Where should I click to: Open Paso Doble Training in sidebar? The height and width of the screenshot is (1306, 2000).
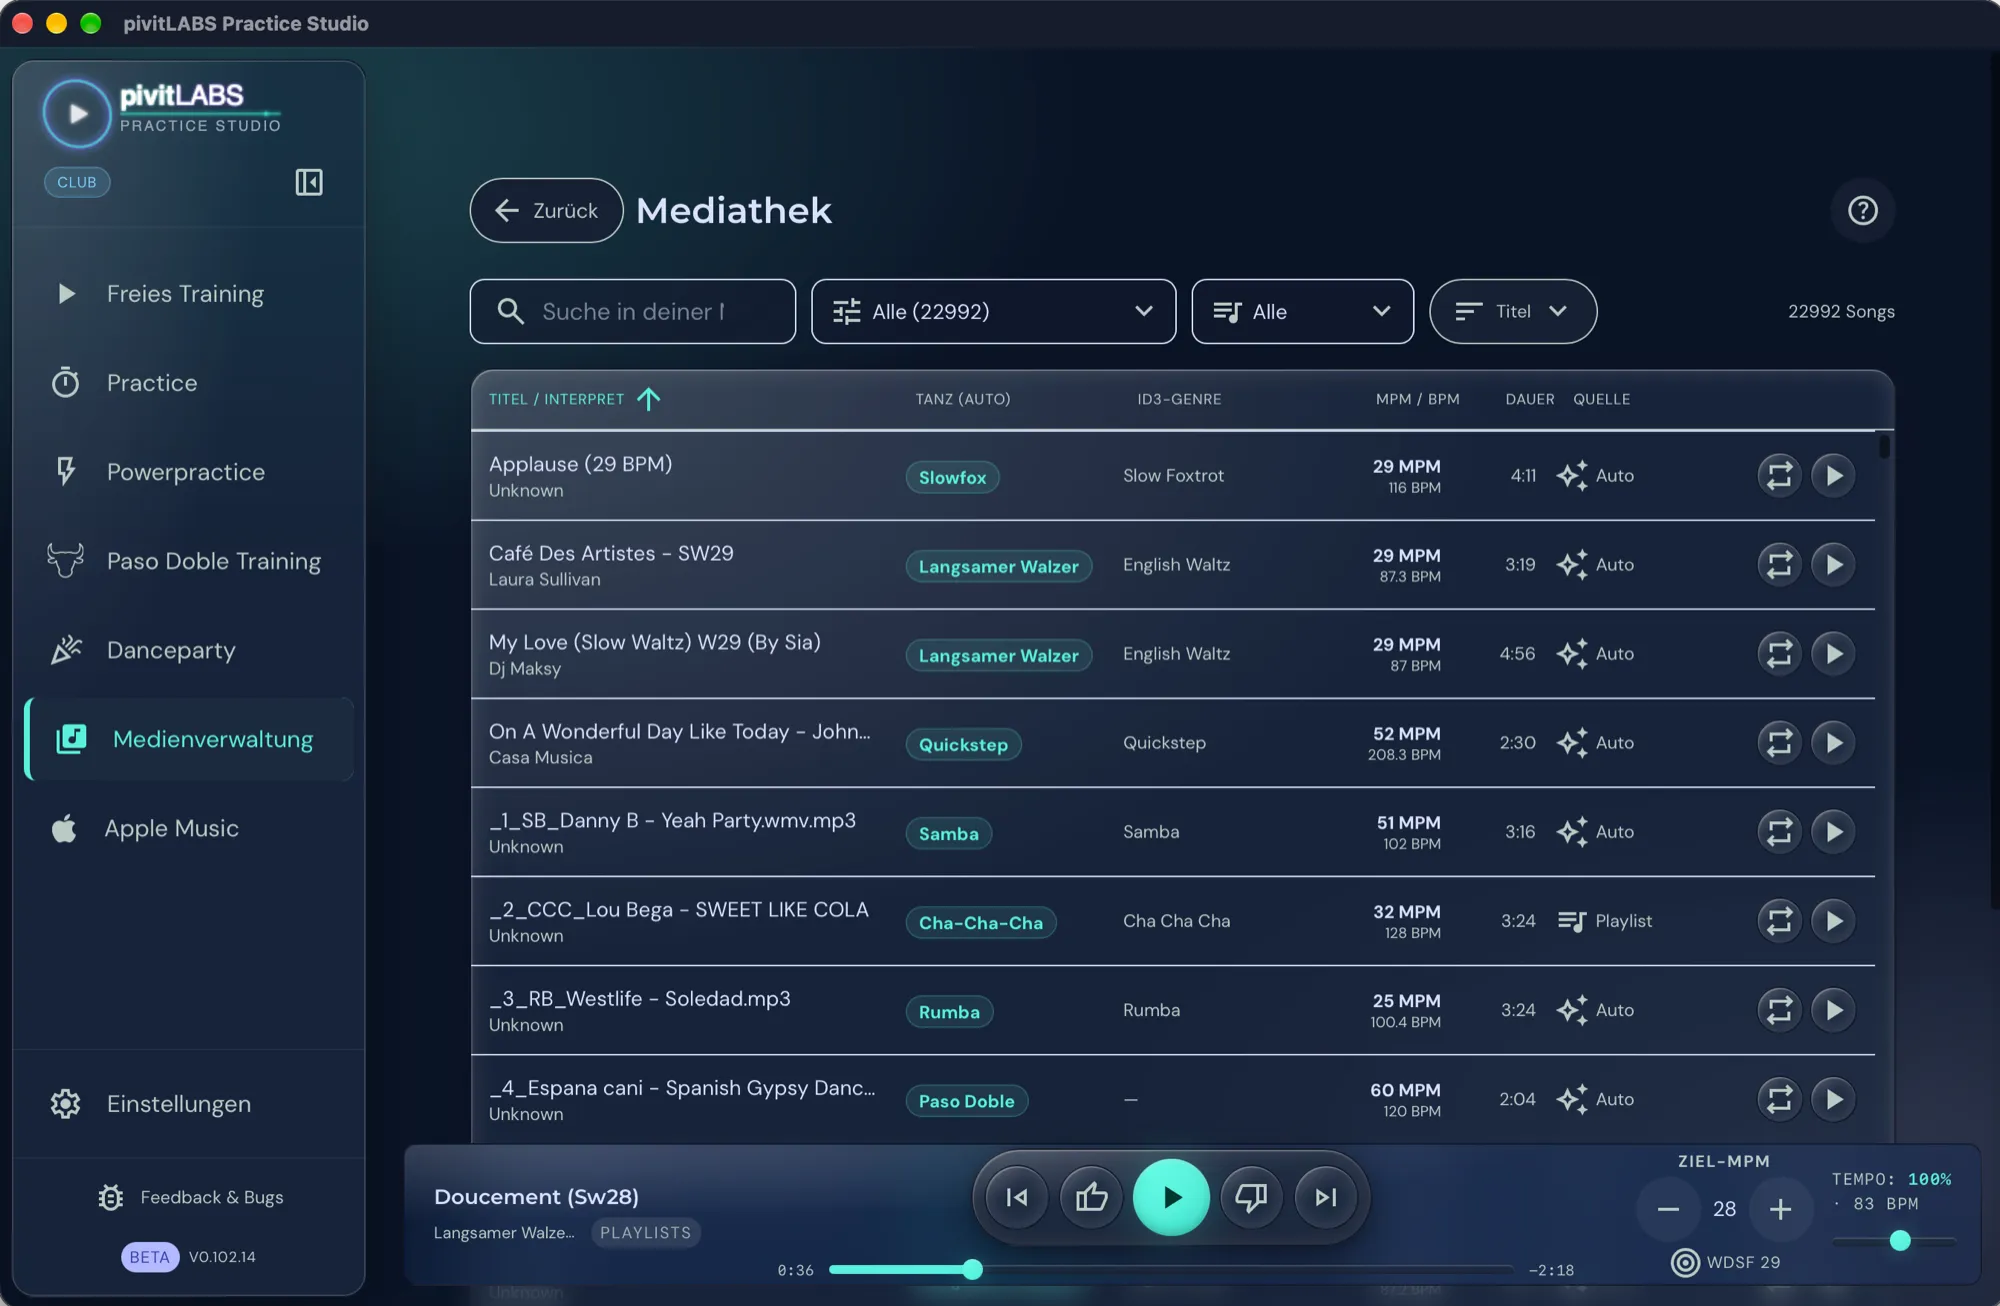point(189,561)
